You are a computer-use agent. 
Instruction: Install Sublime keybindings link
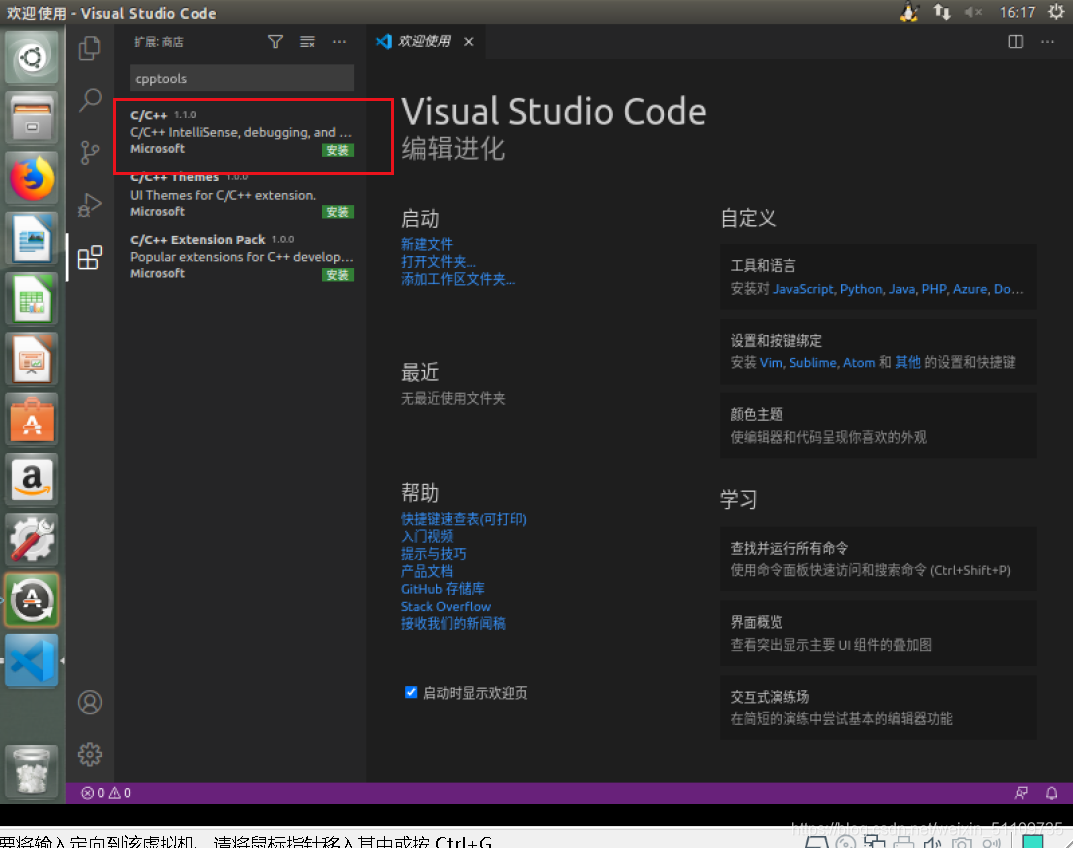pyautogui.click(x=812, y=363)
